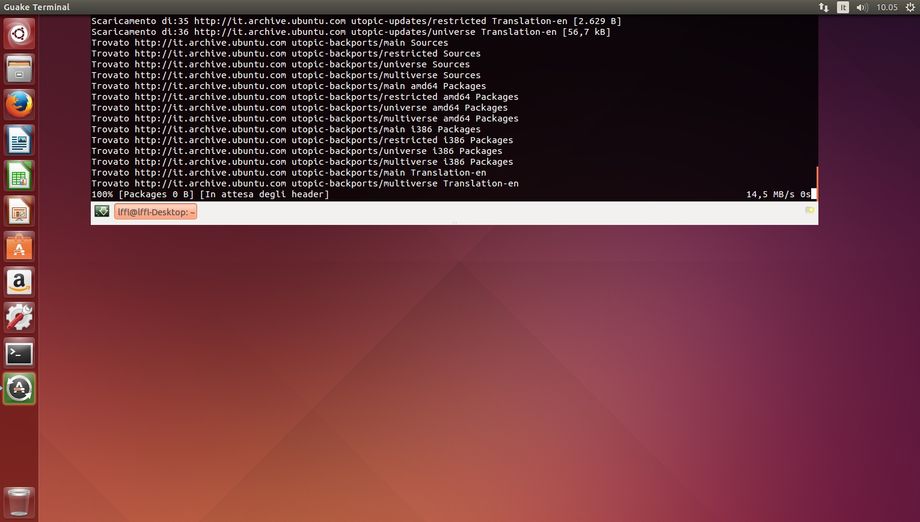The image size is (920, 522).
Task: Open the Amazon launcher icon
Action: pos(19,282)
